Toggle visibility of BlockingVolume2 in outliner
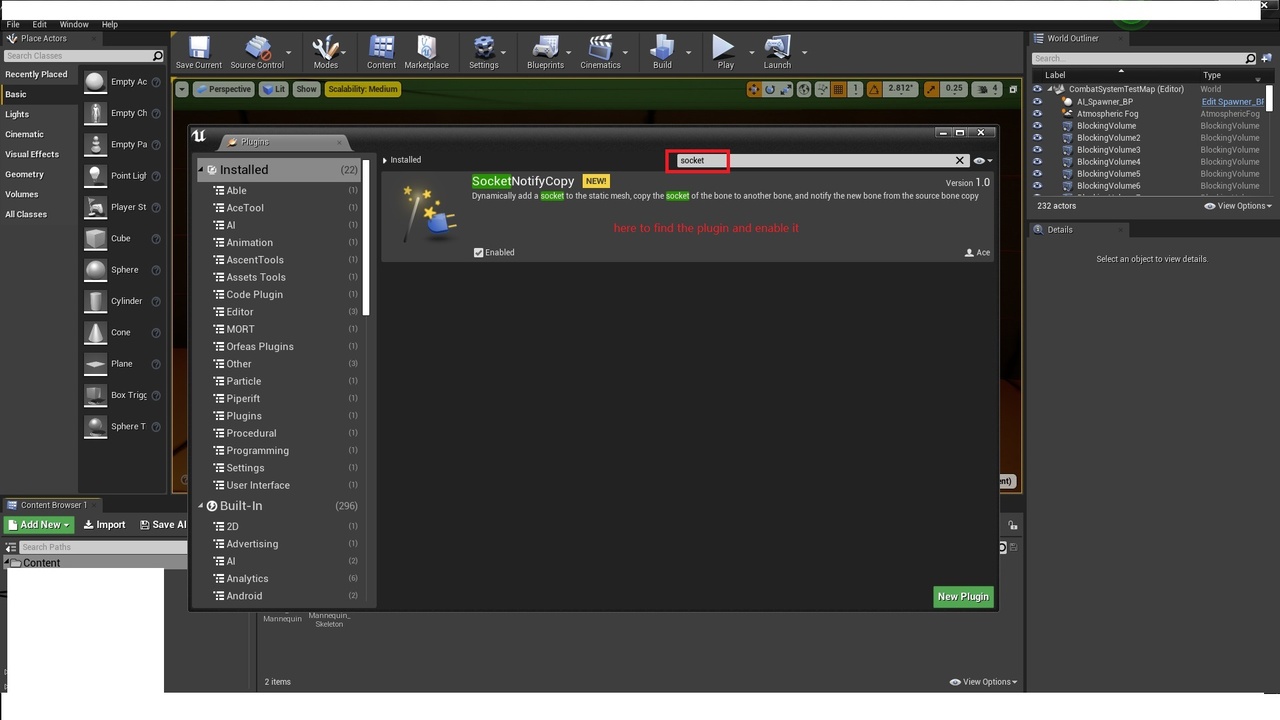 click(x=1037, y=138)
